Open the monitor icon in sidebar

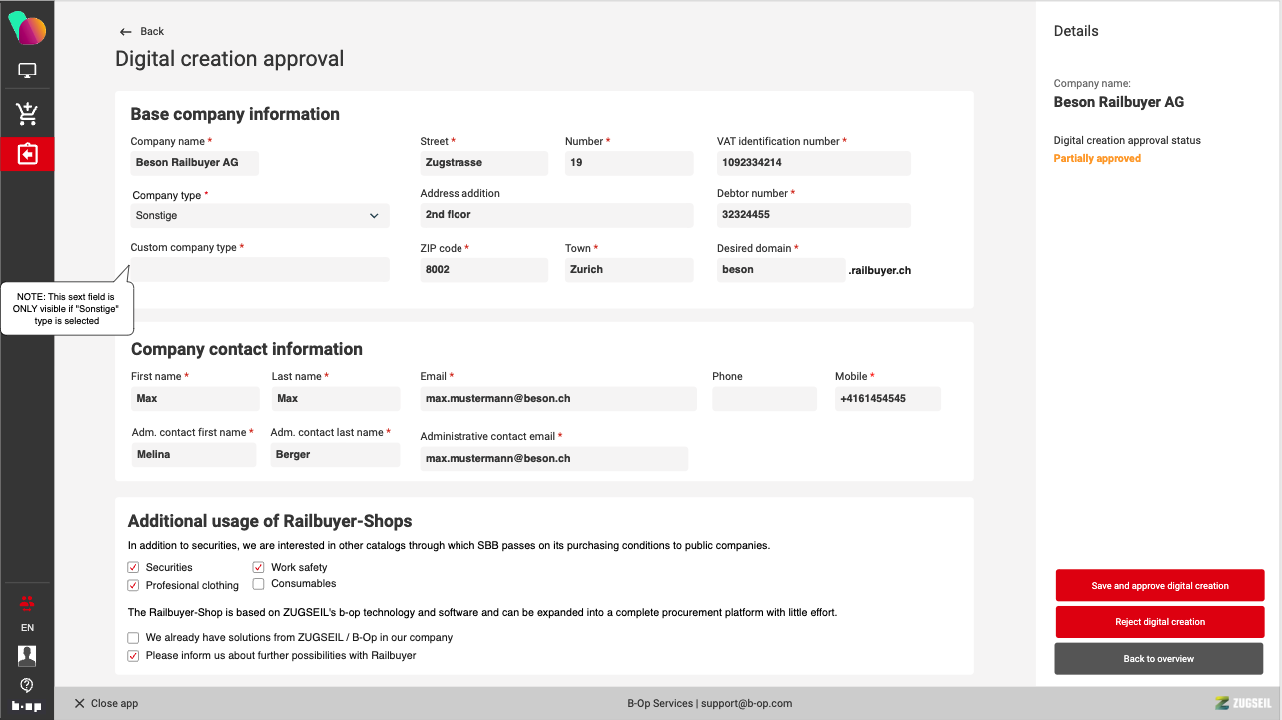[x=27, y=71]
